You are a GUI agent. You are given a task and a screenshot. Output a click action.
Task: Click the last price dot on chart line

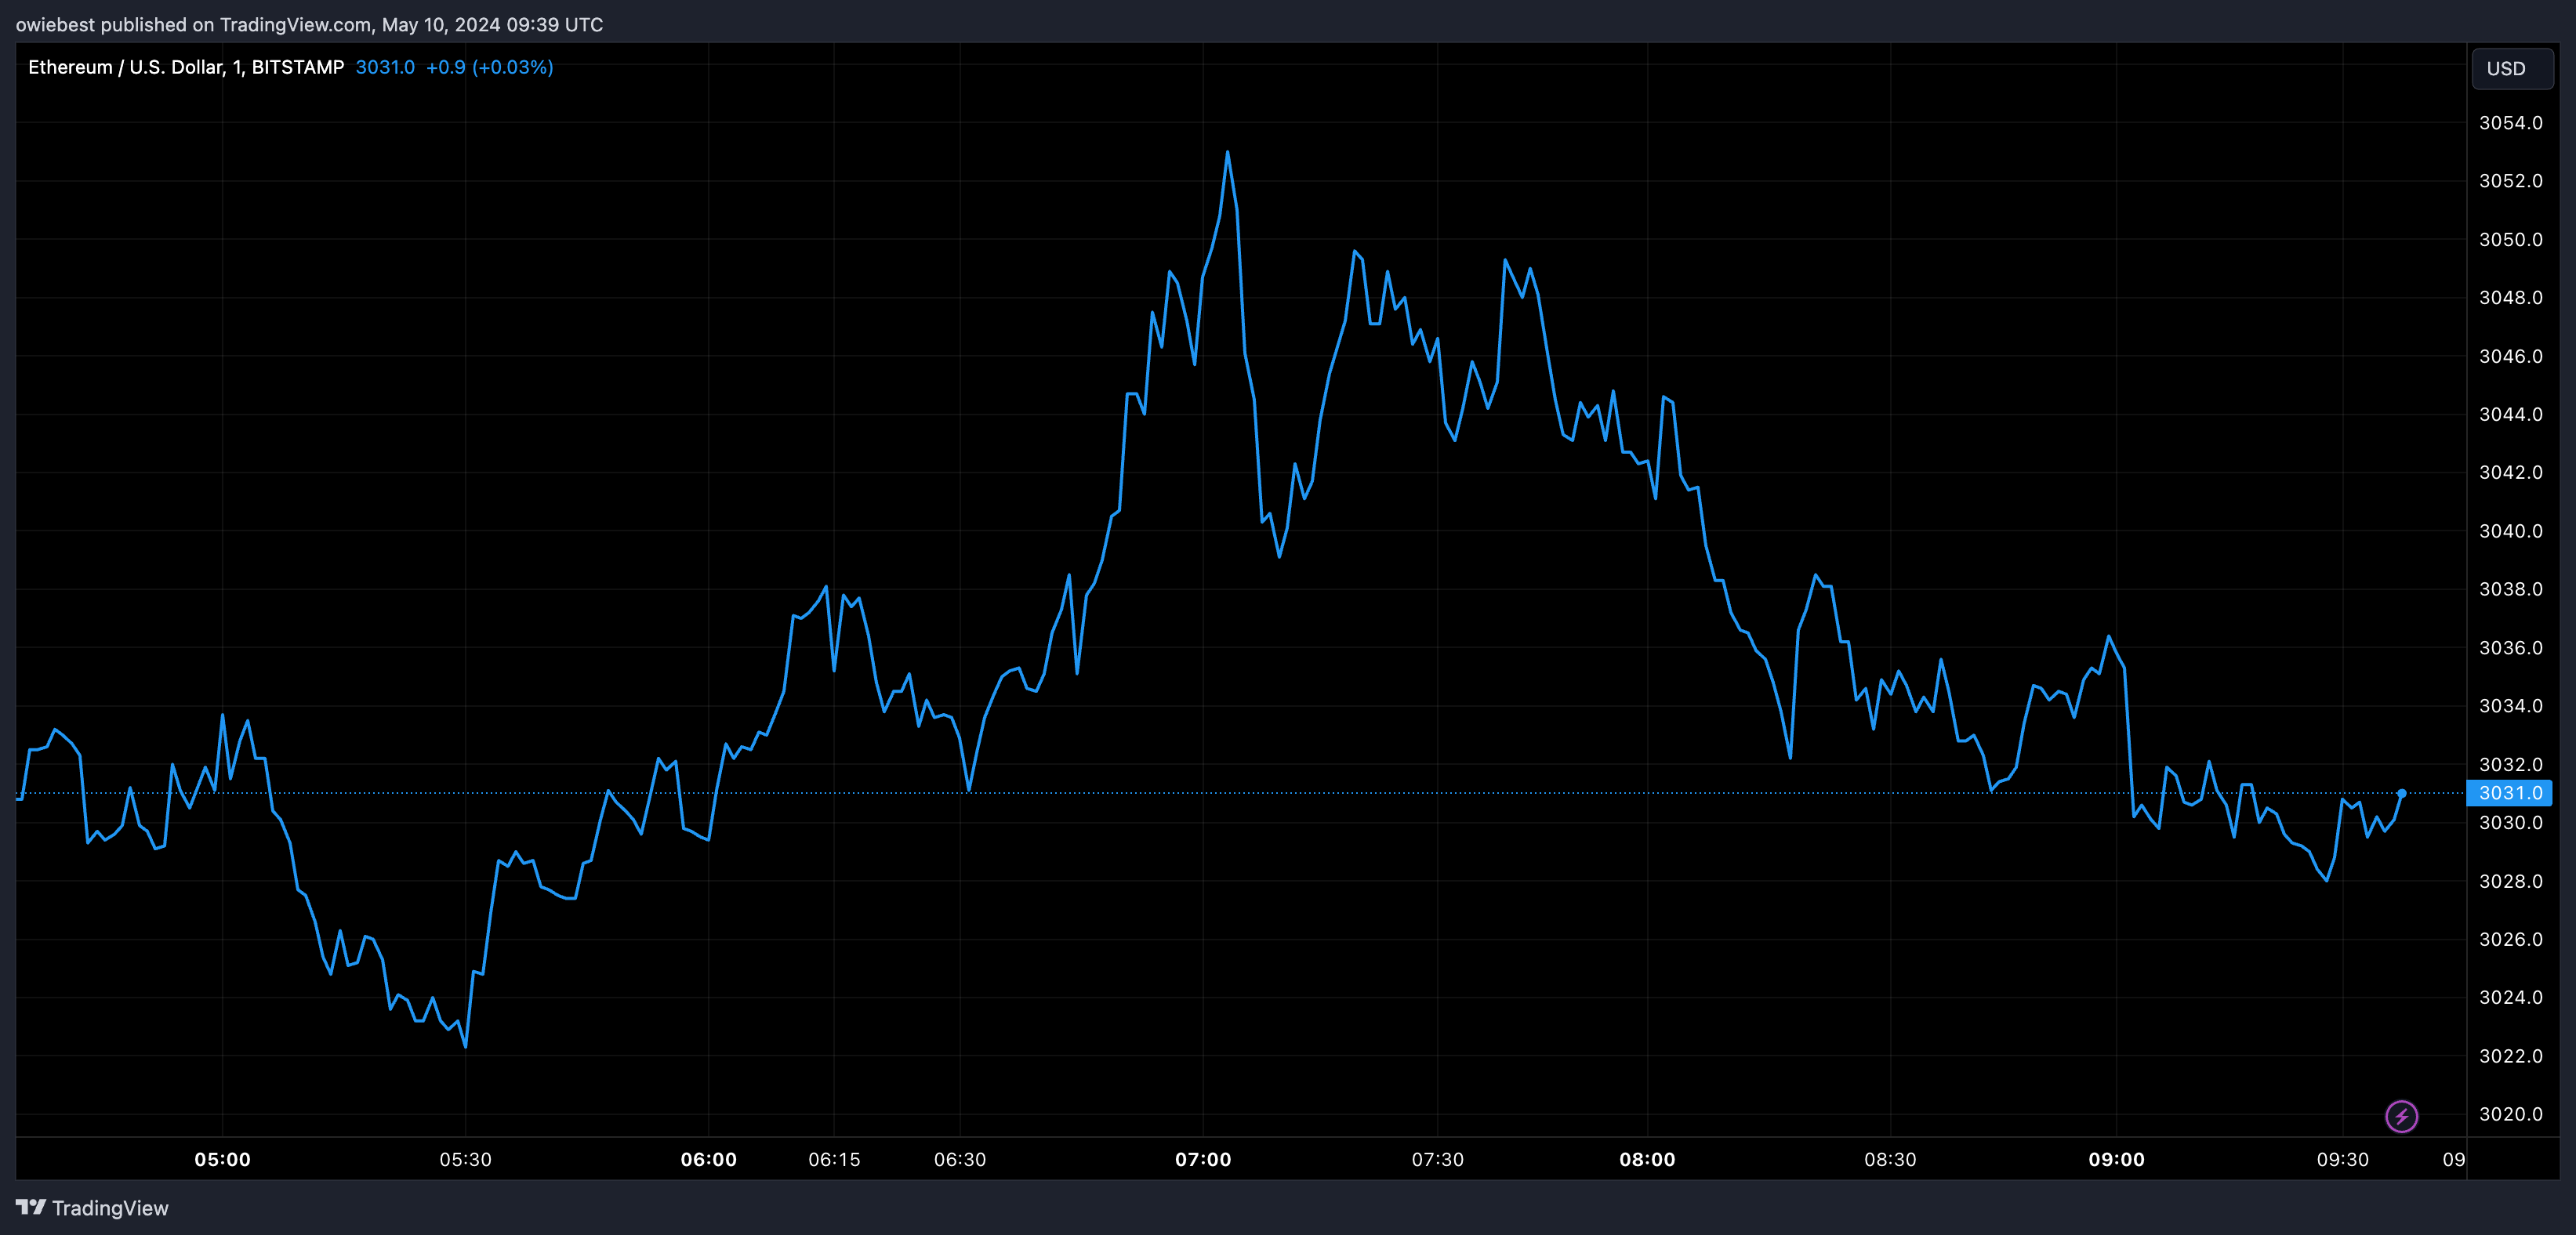2401,793
